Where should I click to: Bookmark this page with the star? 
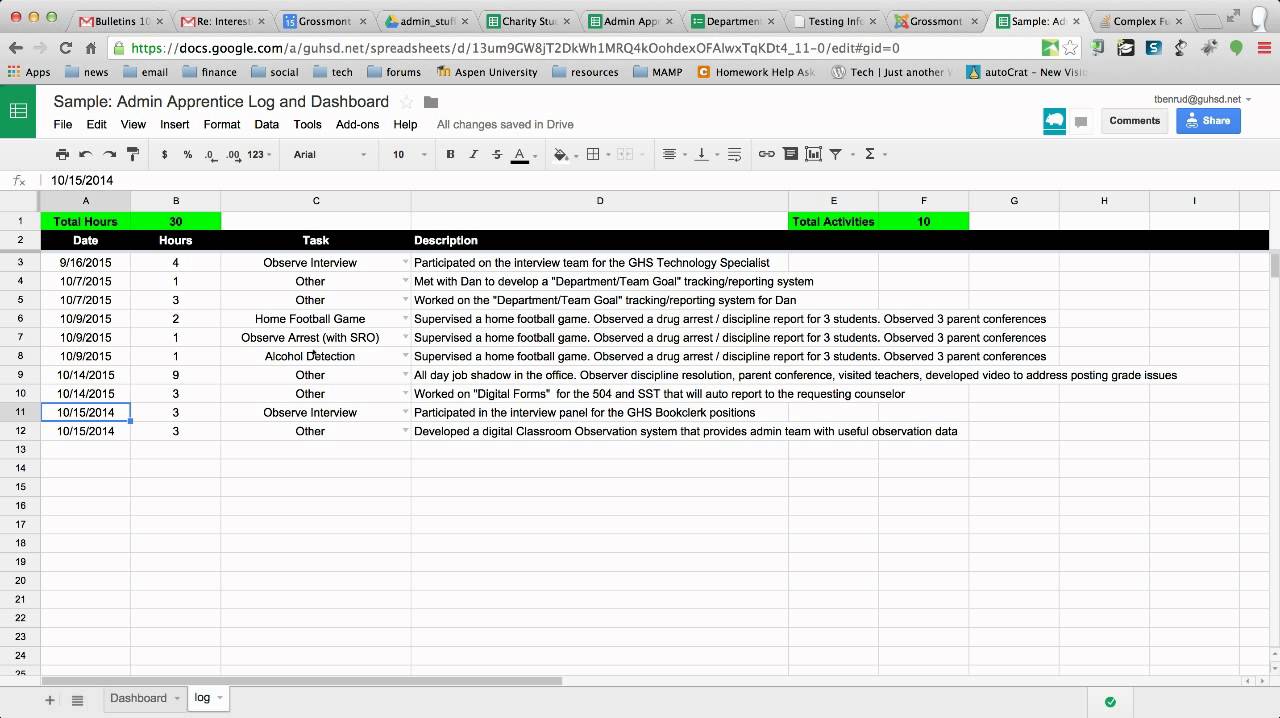[x=1071, y=47]
